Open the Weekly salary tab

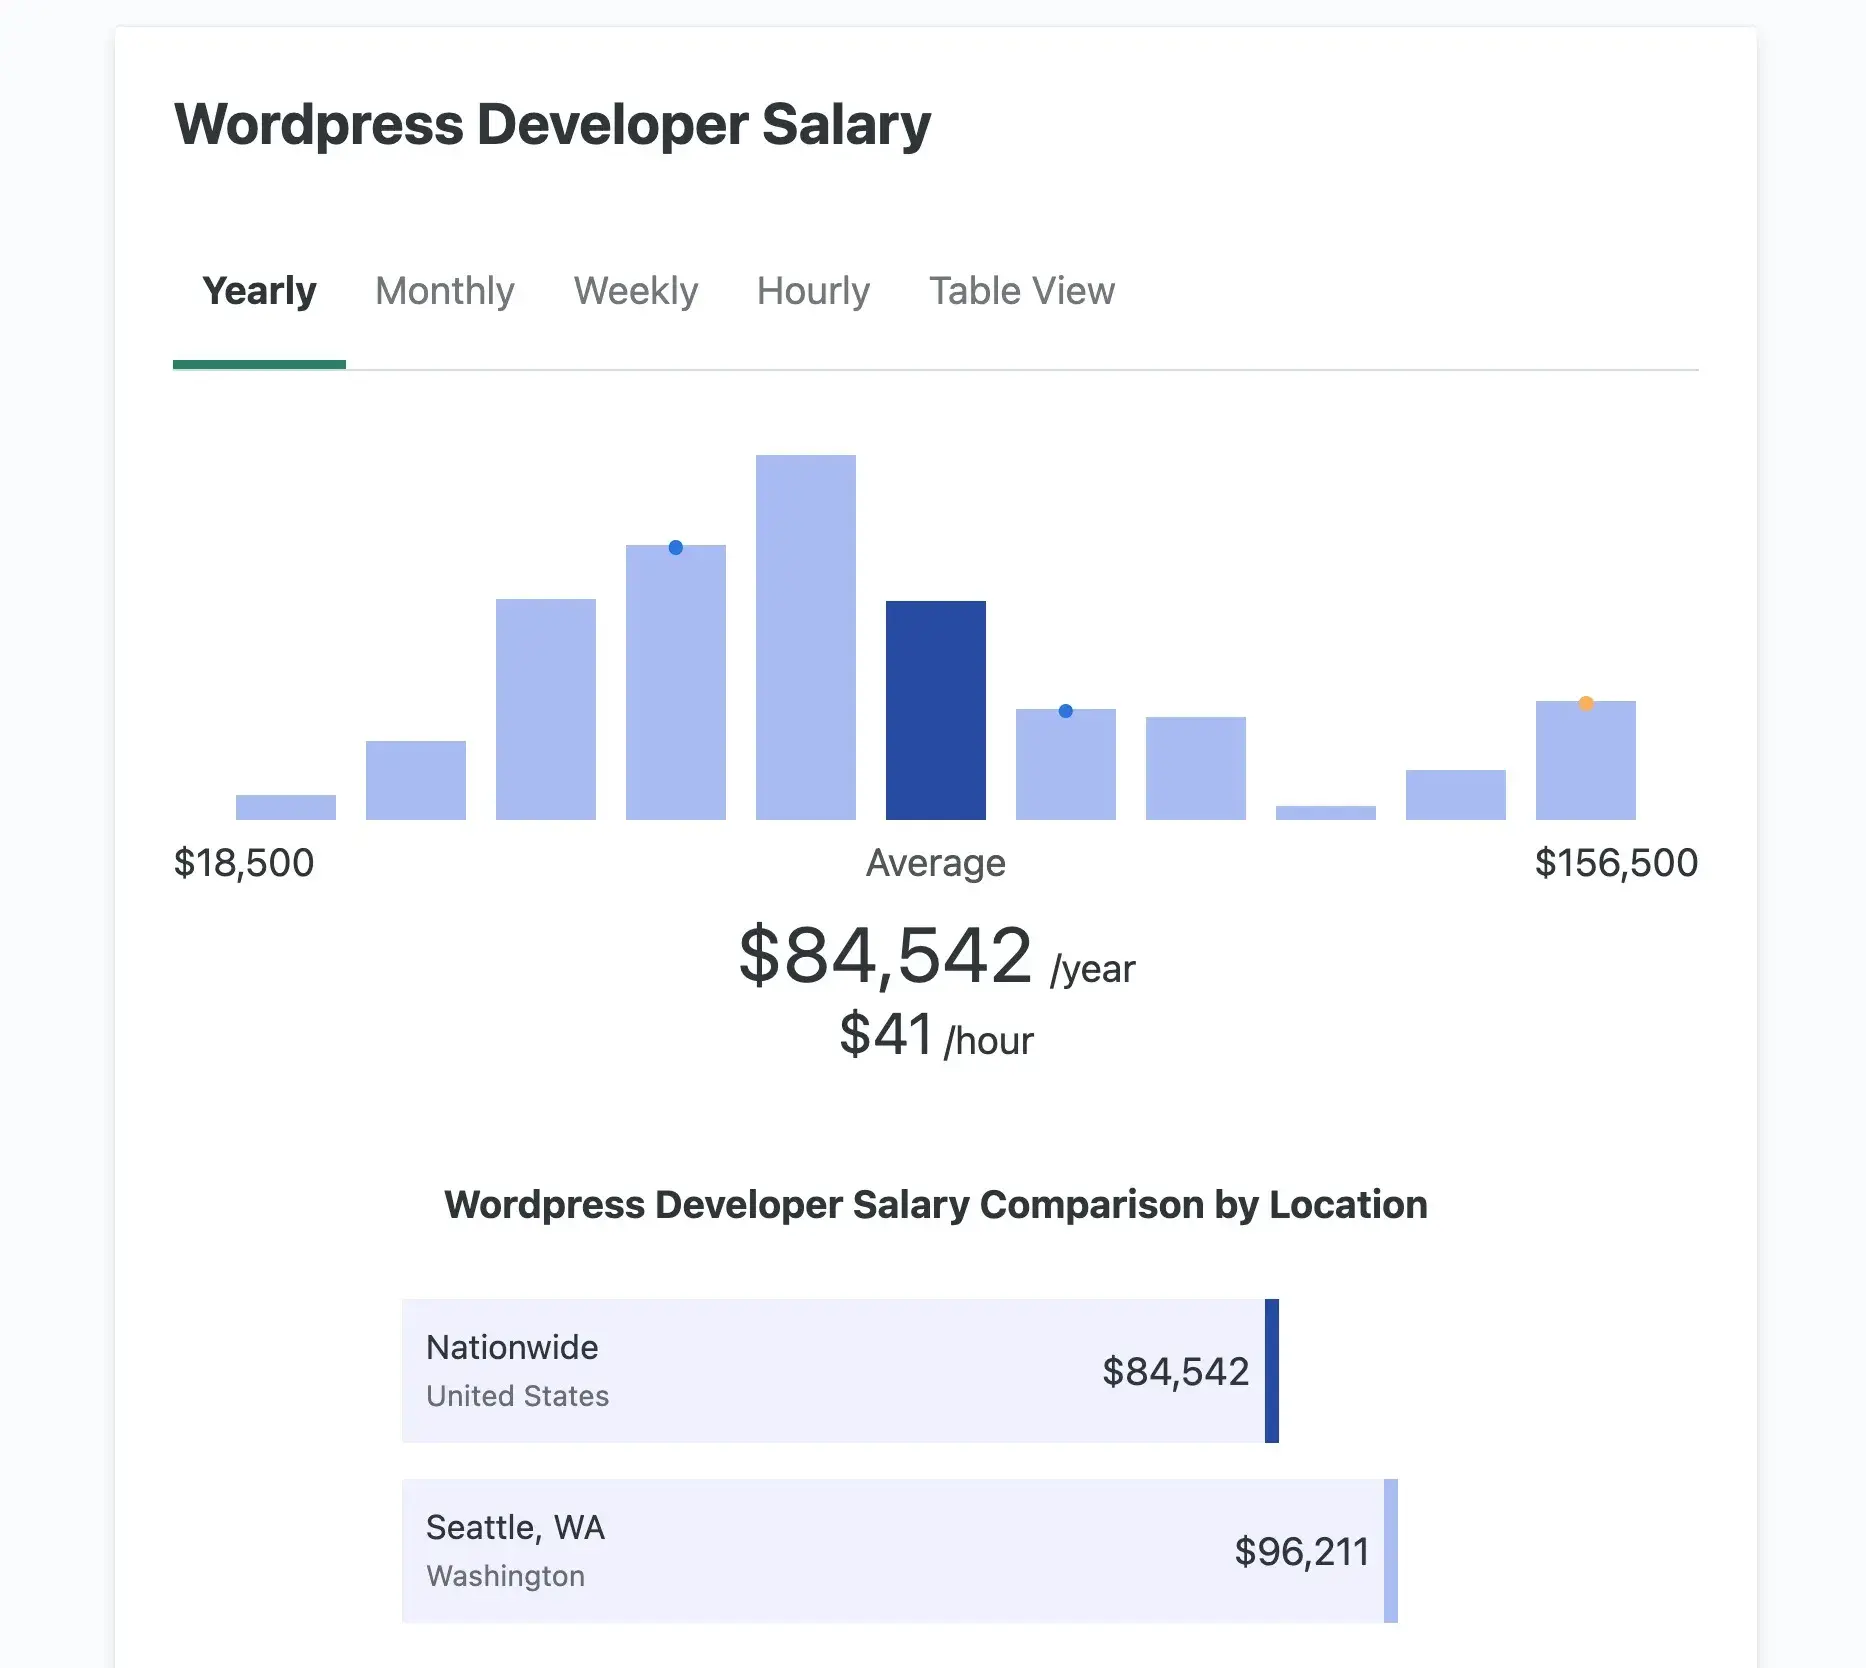coord(636,291)
